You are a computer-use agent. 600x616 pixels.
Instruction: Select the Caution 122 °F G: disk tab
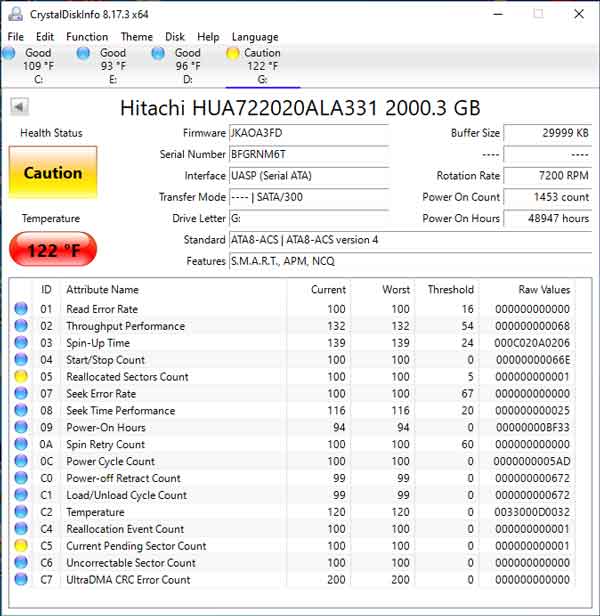pyautogui.click(x=262, y=65)
